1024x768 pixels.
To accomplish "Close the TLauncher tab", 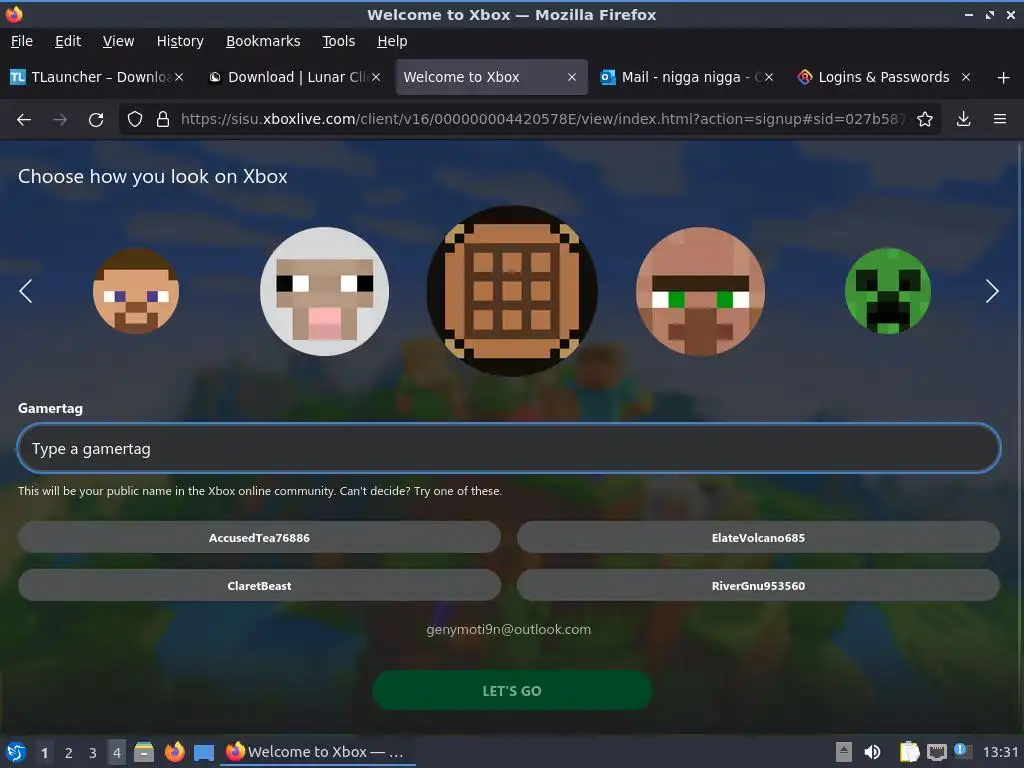I will coord(179,77).
